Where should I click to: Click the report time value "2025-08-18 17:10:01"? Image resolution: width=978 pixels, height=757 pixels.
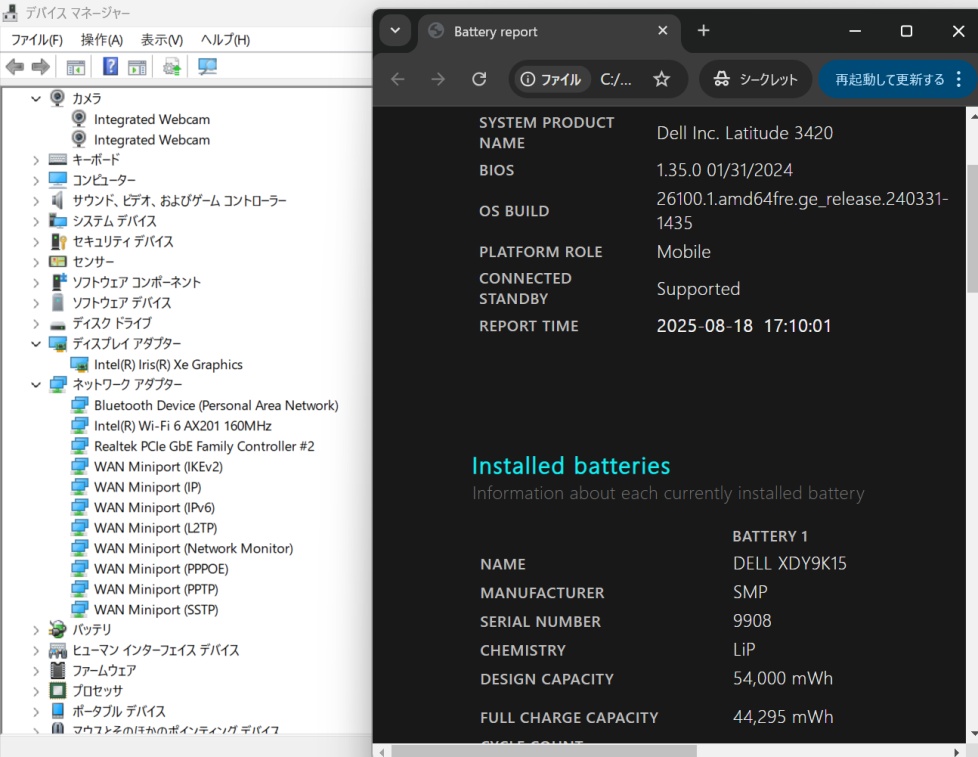pyautogui.click(x=743, y=325)
